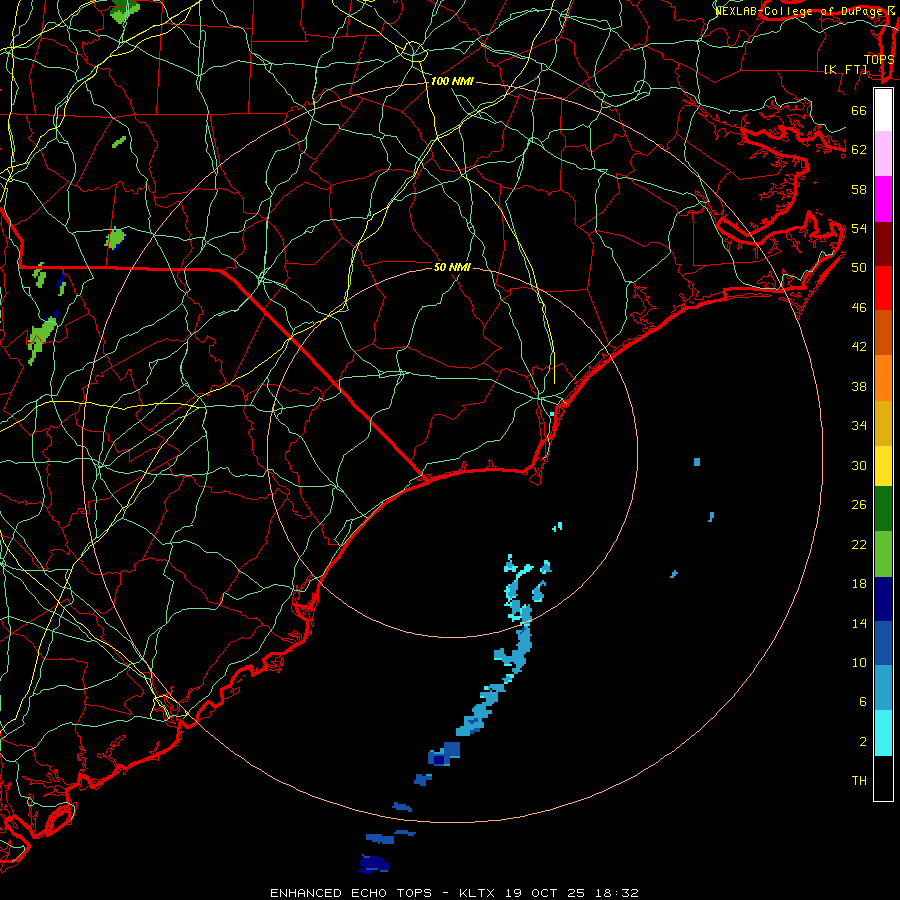Viewport: 900px width, 900px height.
Task: Click the legend value "6"
Action: pyautogui.click(x=863, y=701)
